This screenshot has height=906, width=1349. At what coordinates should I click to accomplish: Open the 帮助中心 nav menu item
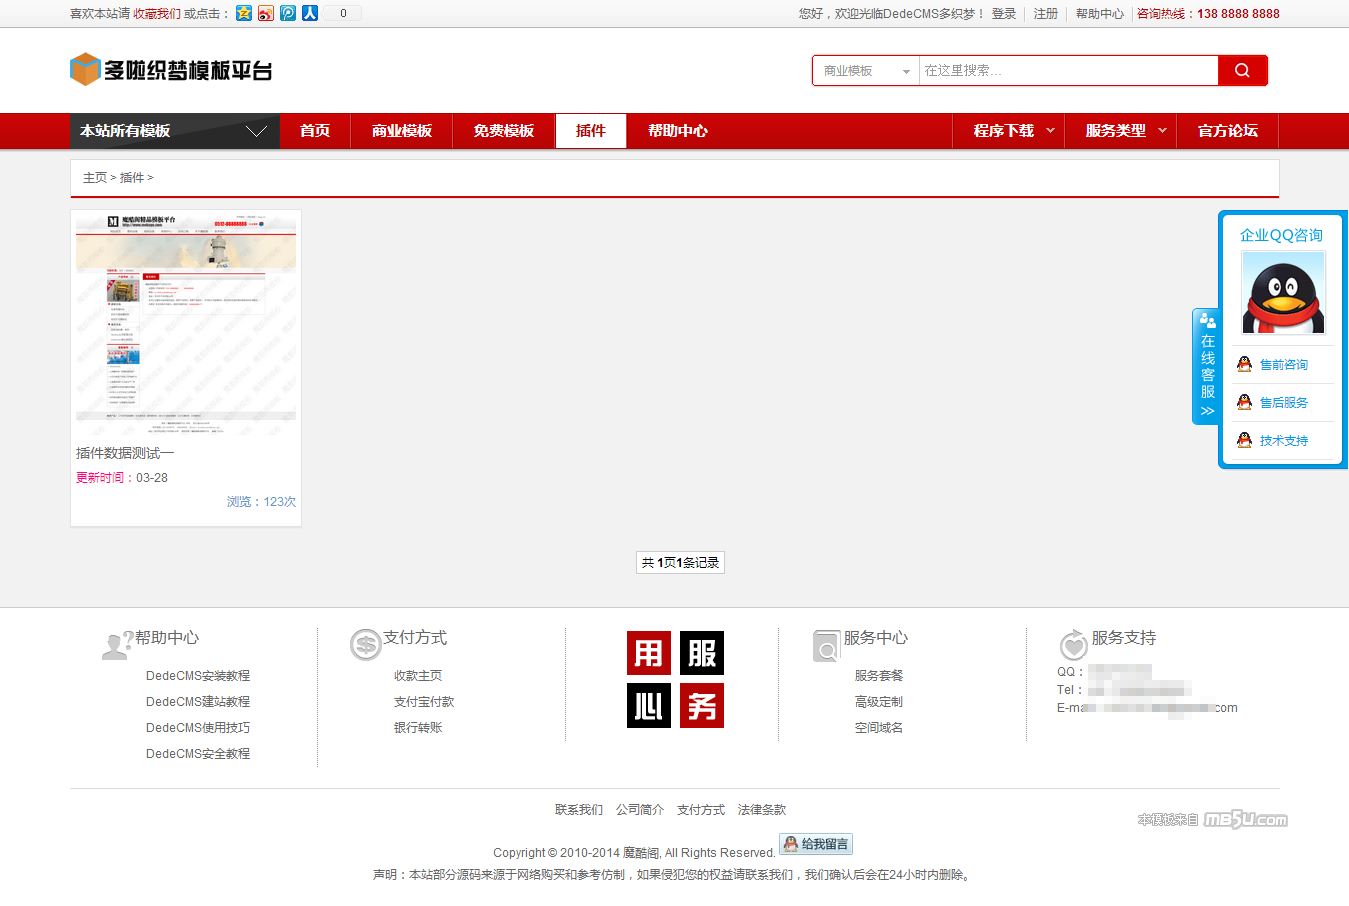click(677, 131)
